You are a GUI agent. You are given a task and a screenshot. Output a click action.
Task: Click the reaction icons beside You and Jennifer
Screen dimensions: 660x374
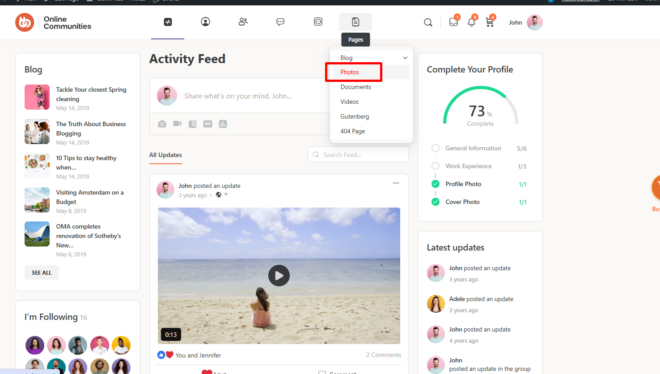pyautogui.click(x=165, y=355)
